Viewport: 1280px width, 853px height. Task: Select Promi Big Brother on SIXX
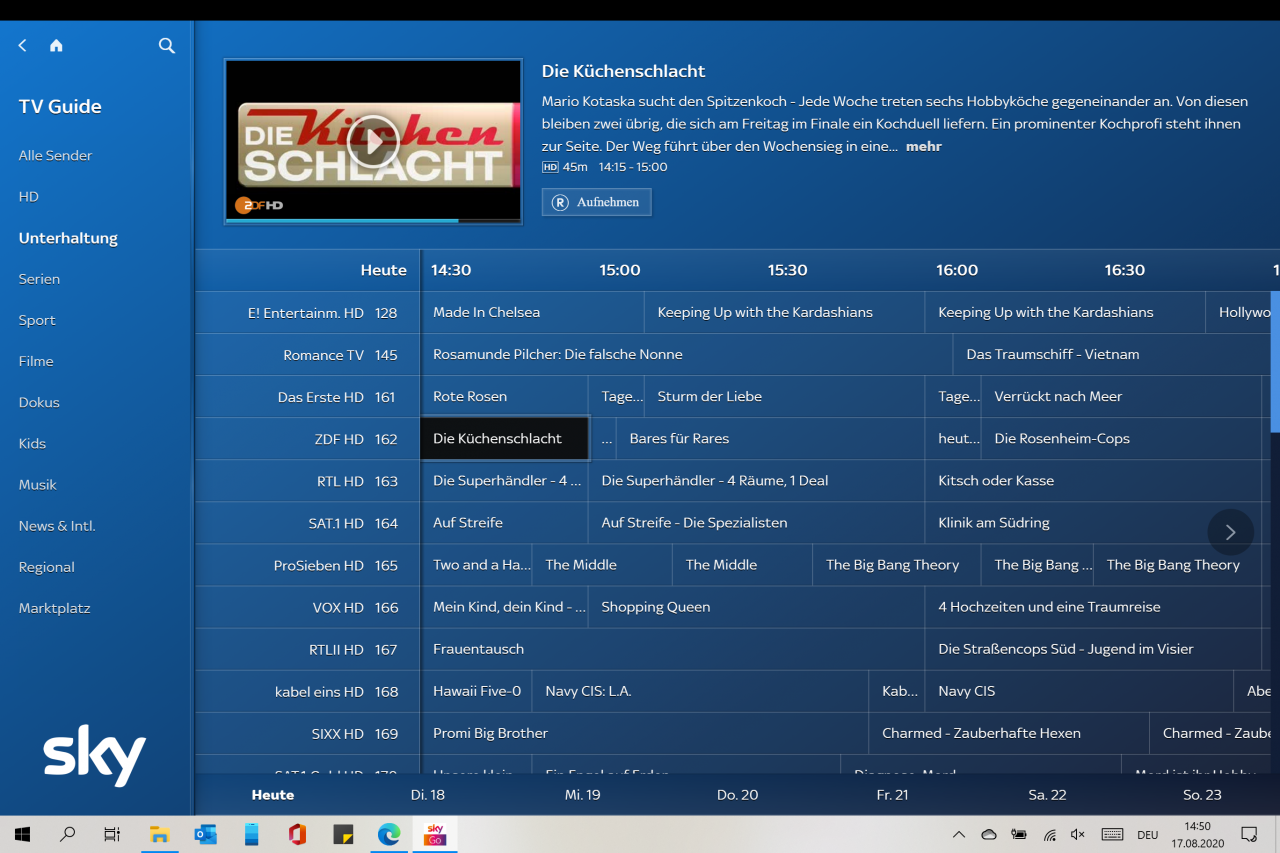tap(644, 733)
